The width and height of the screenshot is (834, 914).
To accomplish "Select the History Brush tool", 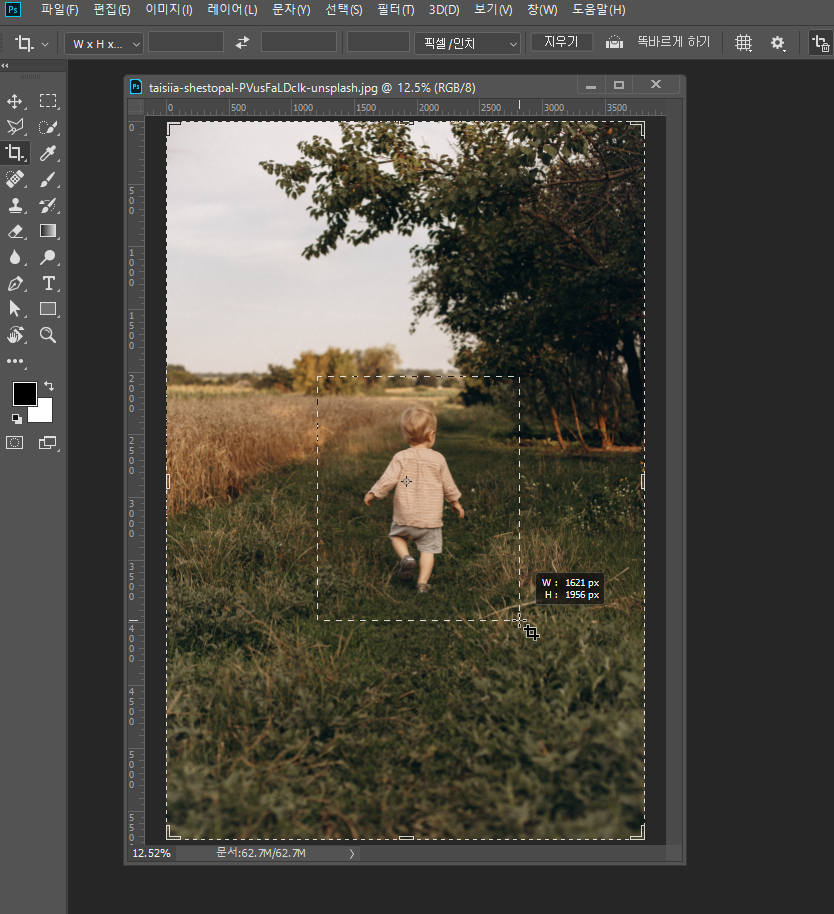I will 48,205.
